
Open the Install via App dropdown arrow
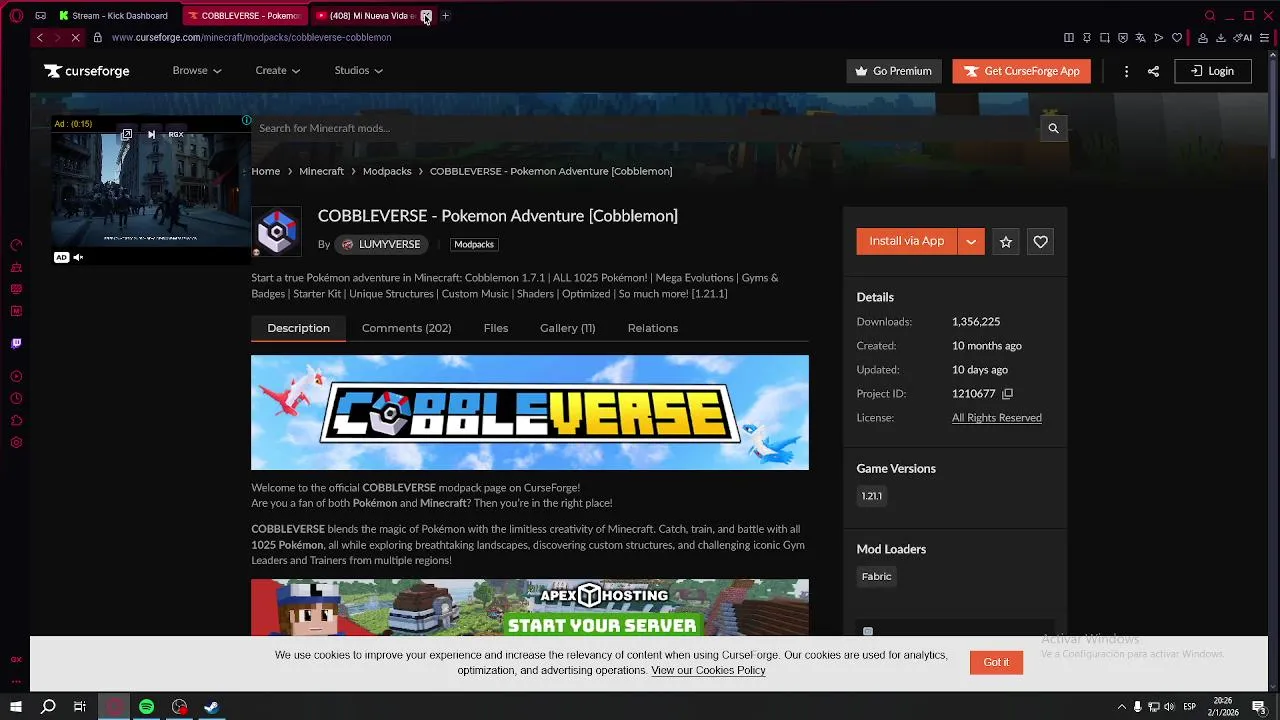970,242
